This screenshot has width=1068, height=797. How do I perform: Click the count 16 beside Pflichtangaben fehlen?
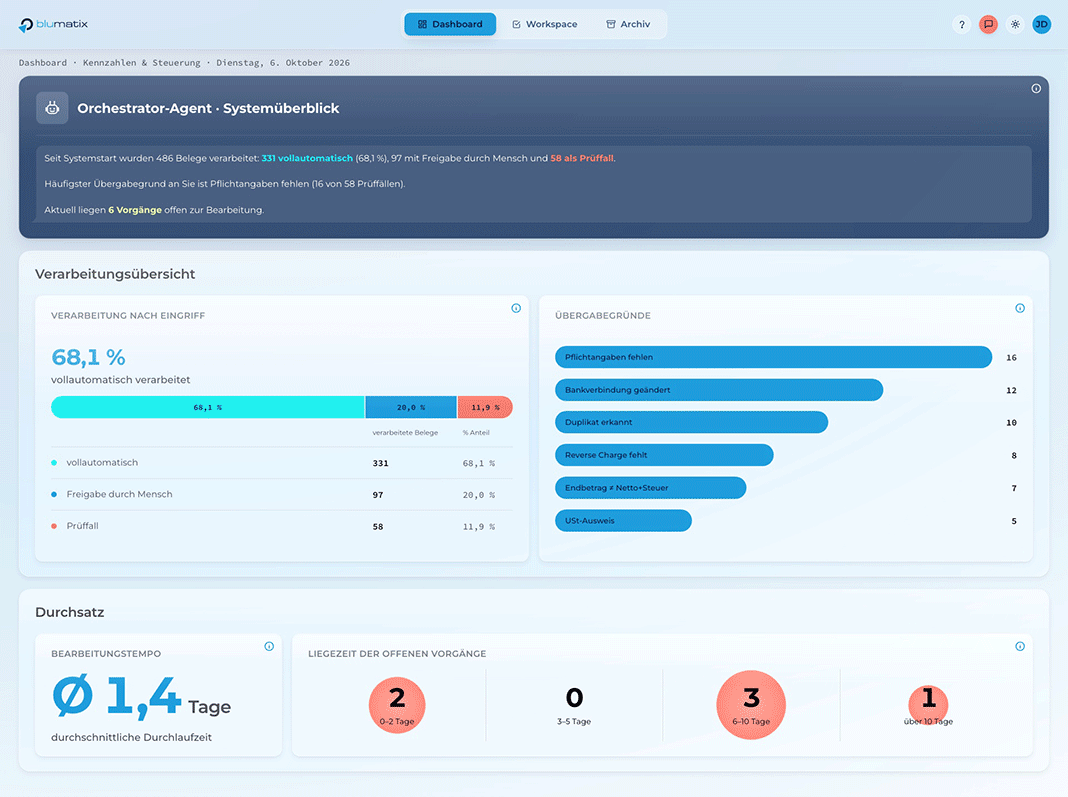(x=1011, y=358)
